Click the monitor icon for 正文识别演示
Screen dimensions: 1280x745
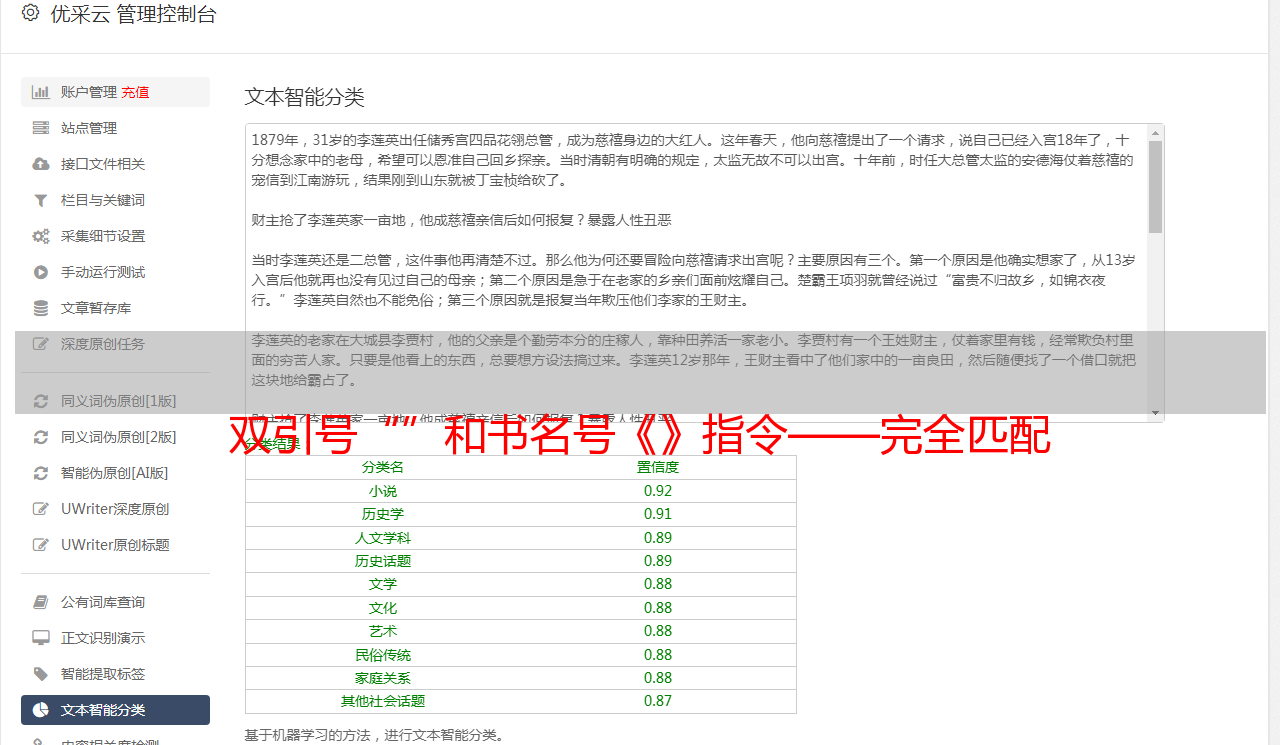coord(41,638)
